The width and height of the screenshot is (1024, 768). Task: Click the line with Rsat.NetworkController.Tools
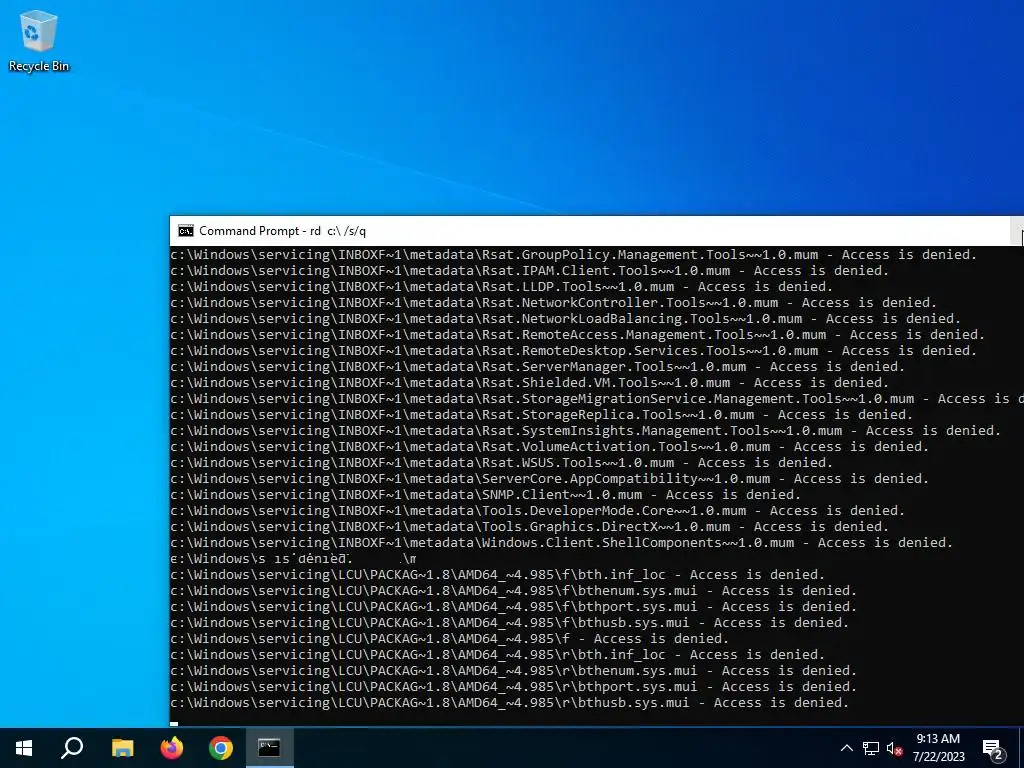554,302
